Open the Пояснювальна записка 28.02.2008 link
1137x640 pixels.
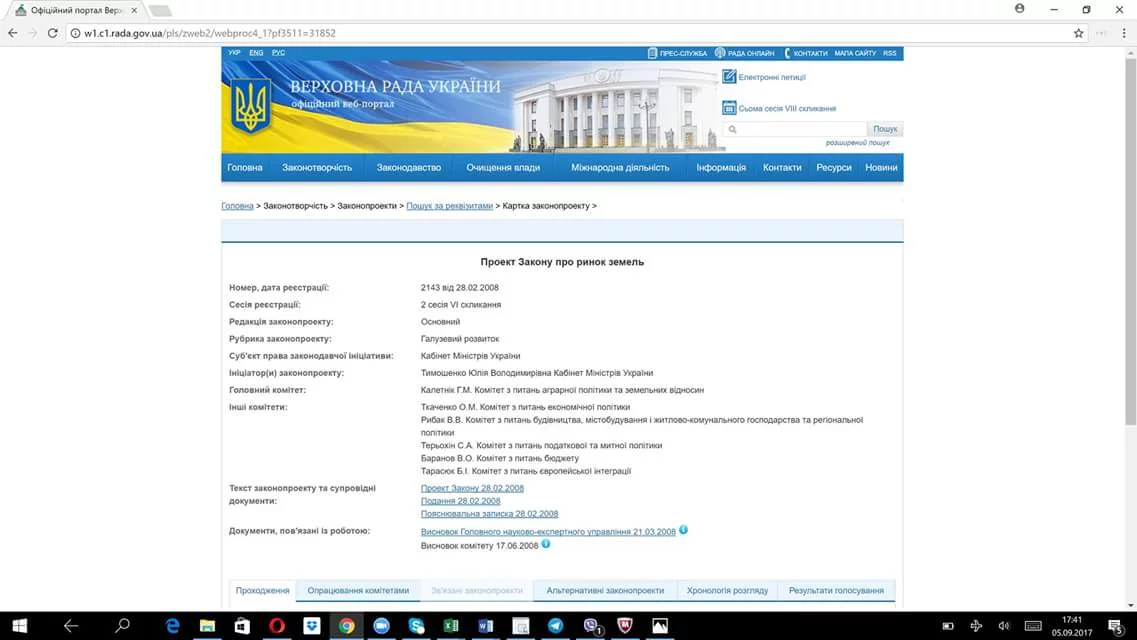489,514
